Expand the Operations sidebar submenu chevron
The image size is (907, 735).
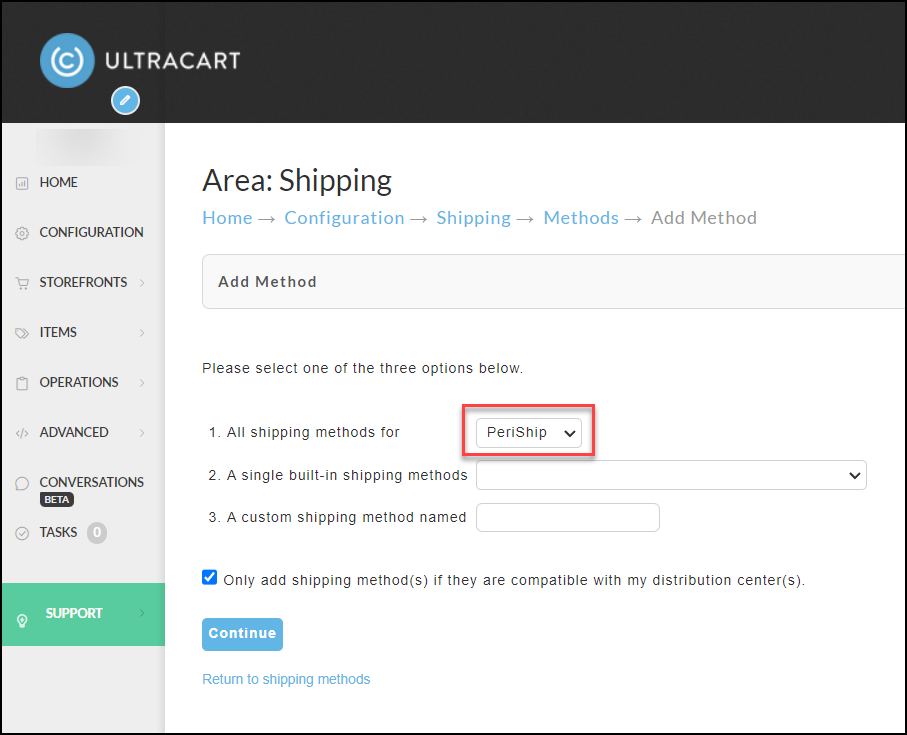coord(142,383)
